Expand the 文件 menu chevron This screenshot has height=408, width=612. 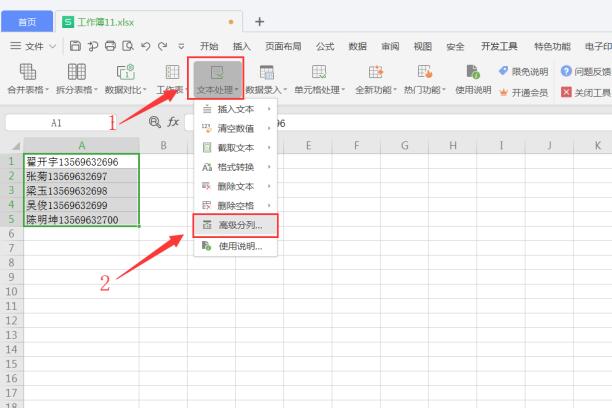tap(53, 46)
